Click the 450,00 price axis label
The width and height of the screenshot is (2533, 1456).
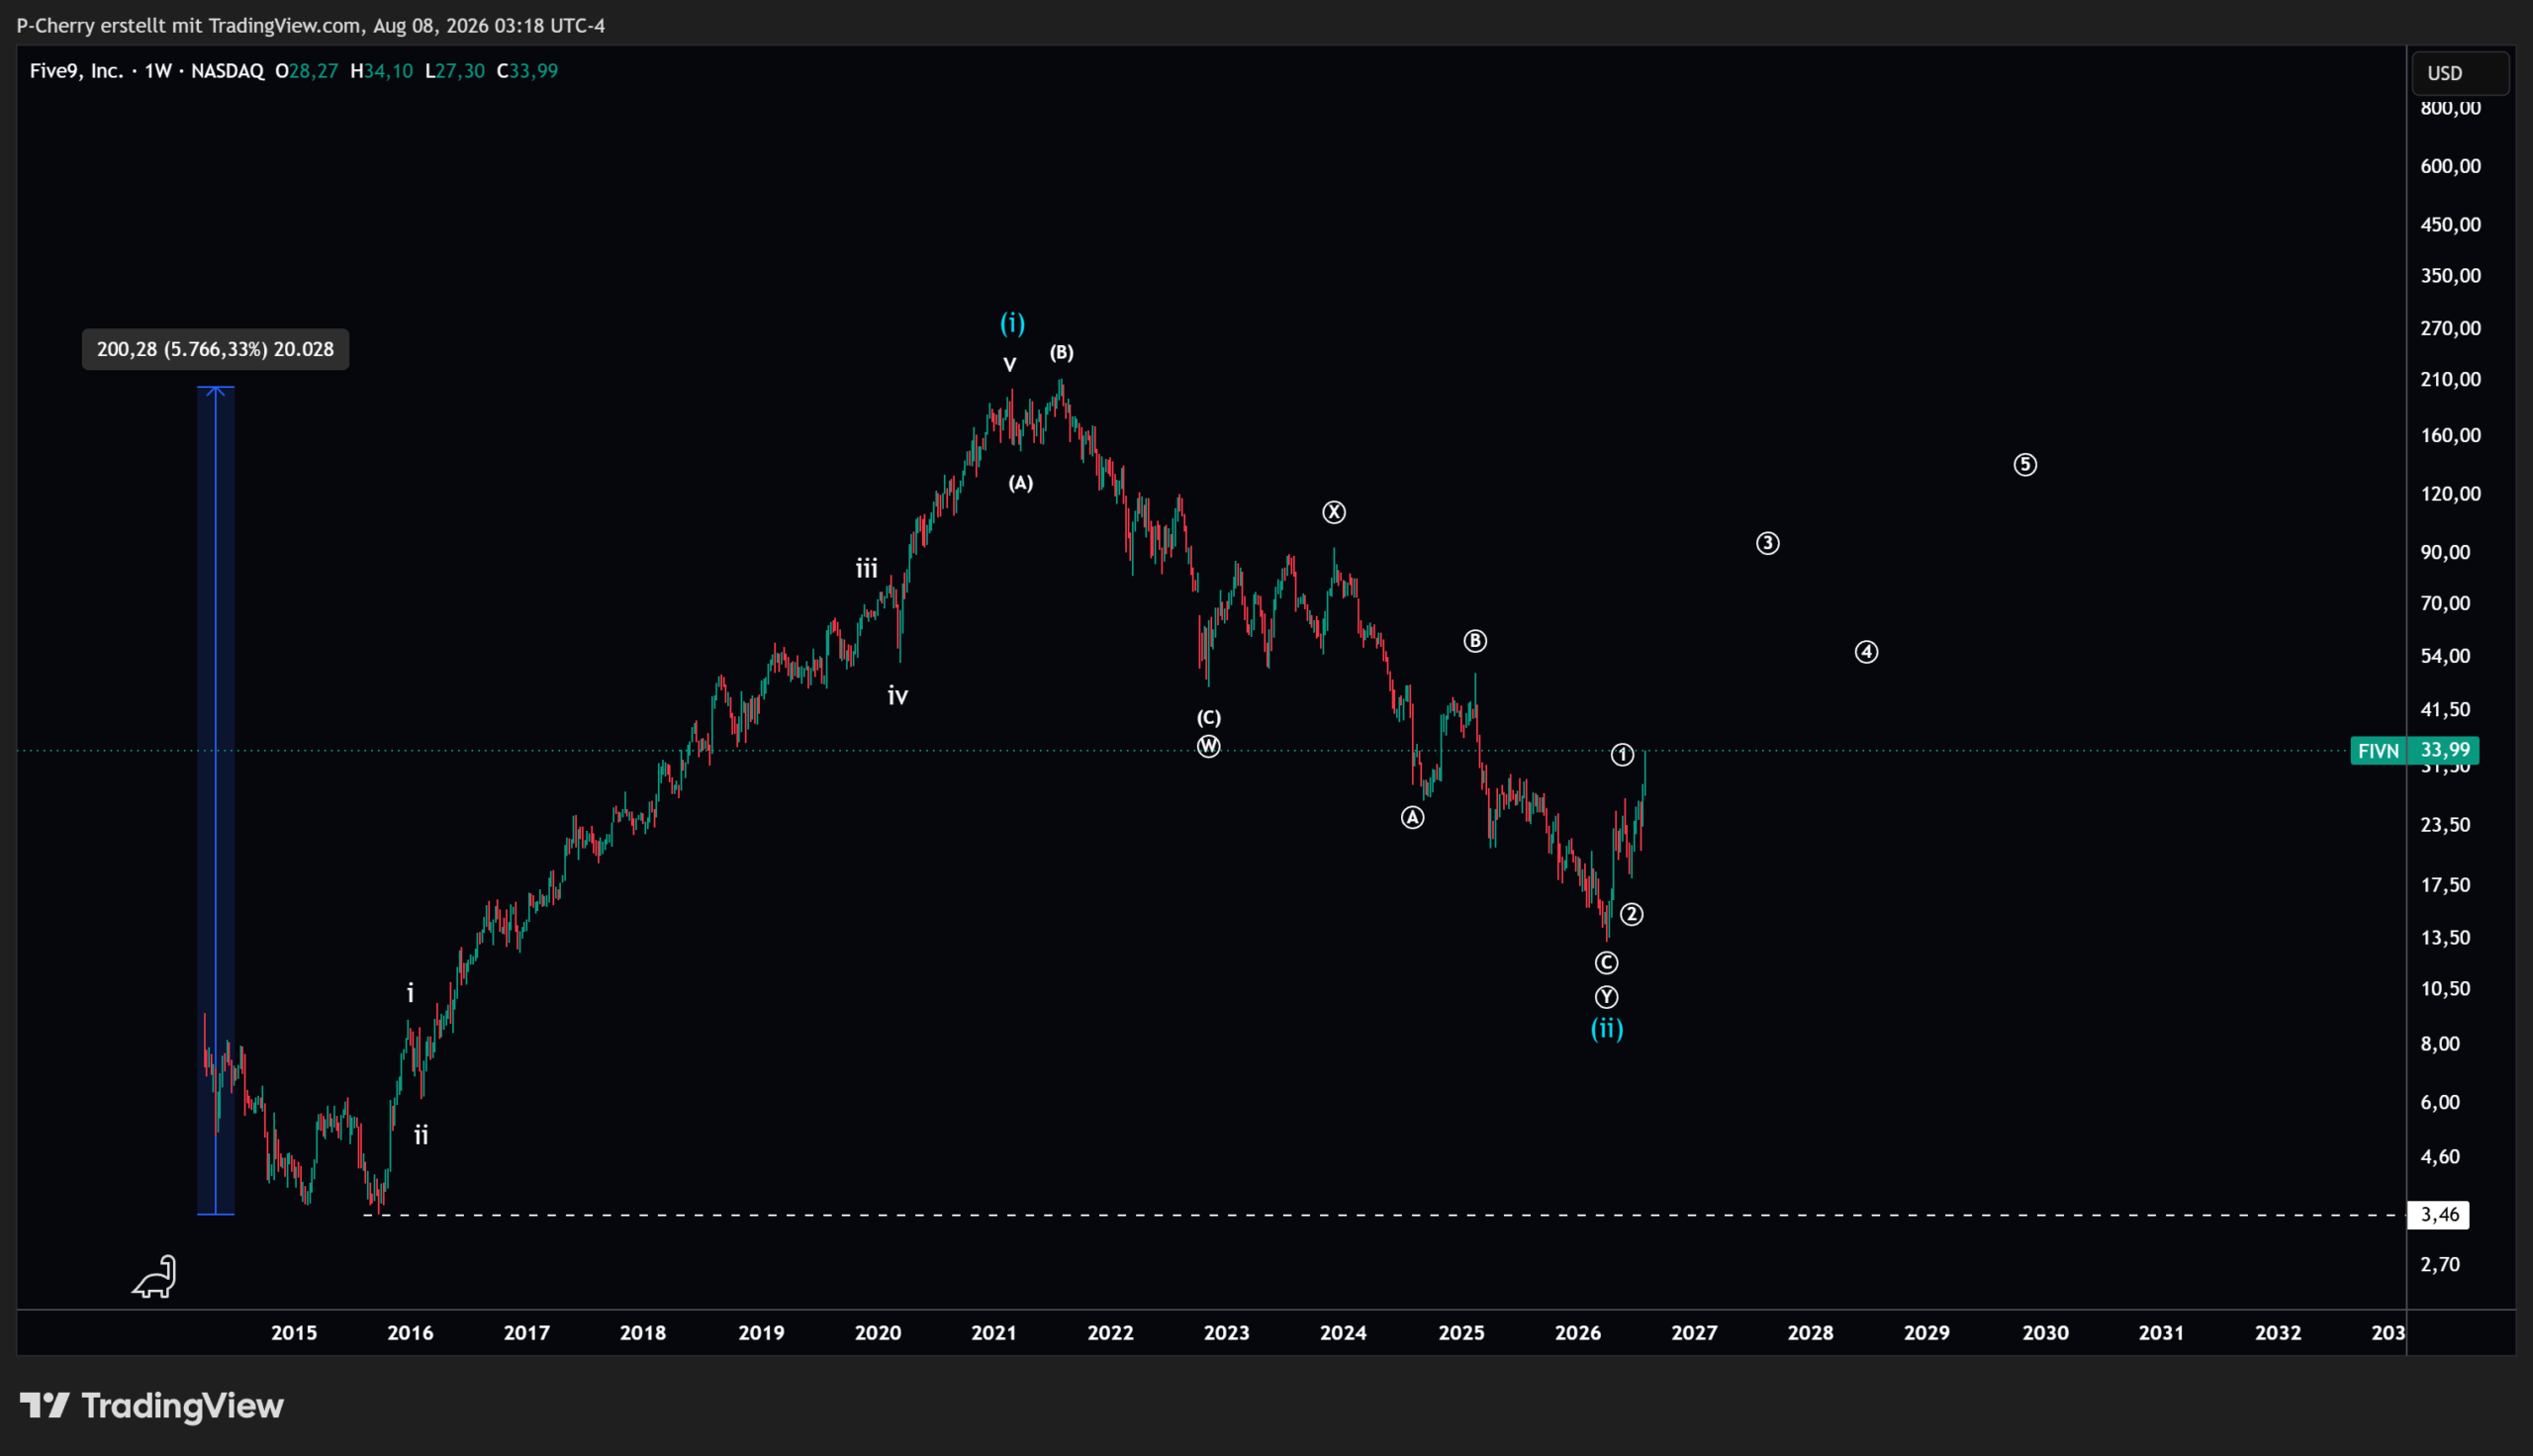(x=2450, y=224)
